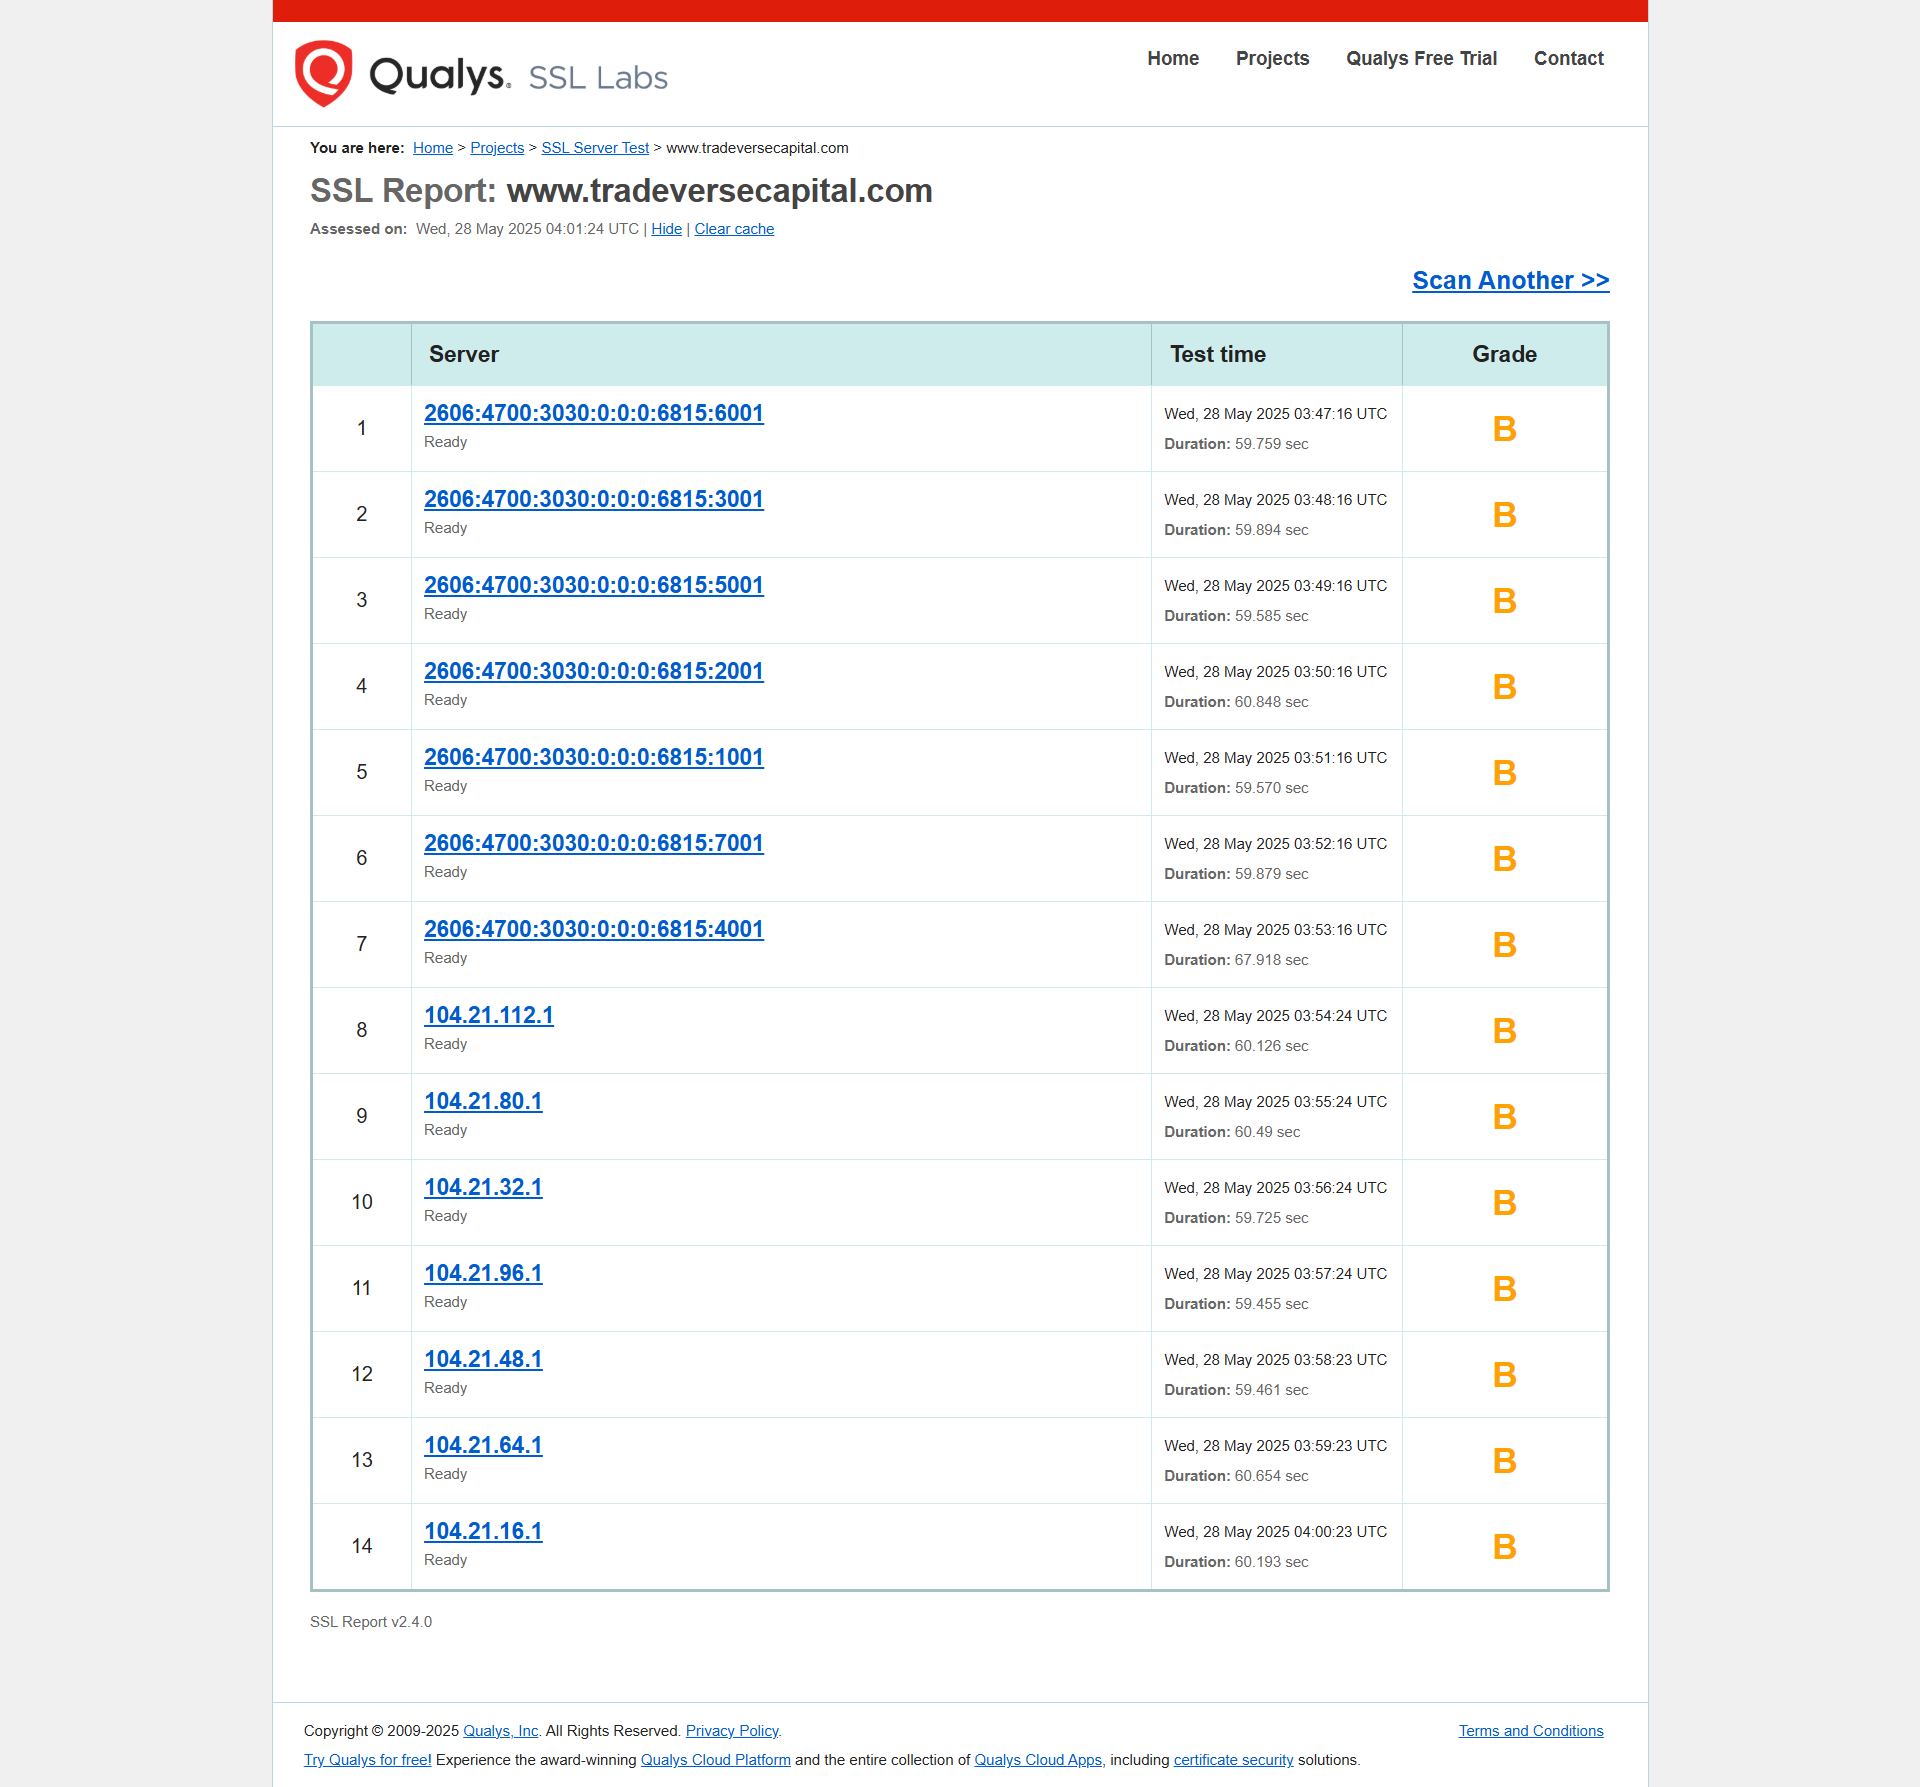Click the SSL Report domain heading

[x=621, y=191]
